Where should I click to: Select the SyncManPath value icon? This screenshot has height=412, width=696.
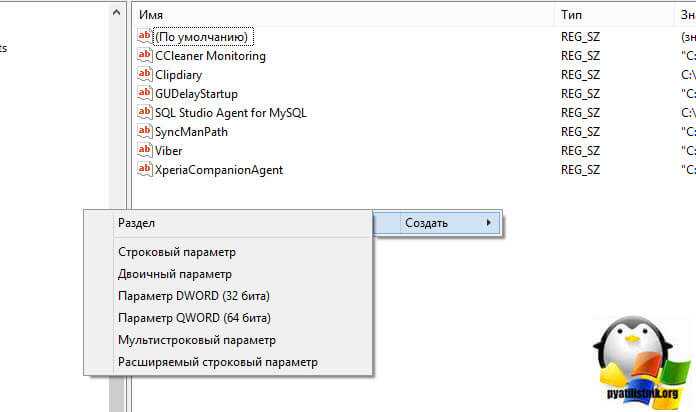[x=145, y=132]
